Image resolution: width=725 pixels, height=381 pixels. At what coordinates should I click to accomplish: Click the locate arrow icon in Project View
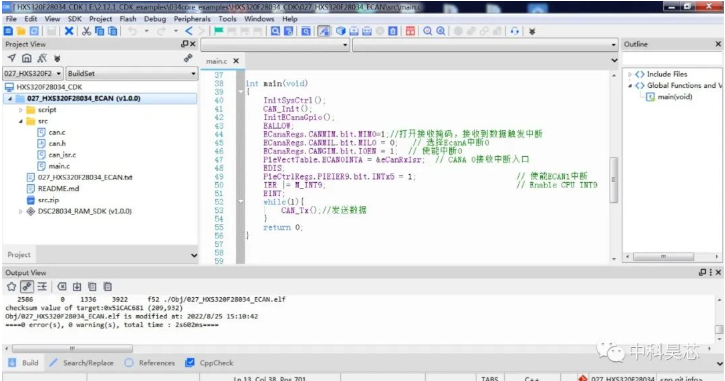(12, 58)
